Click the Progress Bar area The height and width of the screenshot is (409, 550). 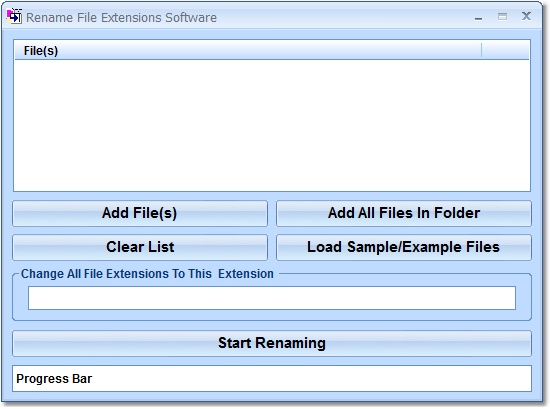coord(272,378)
